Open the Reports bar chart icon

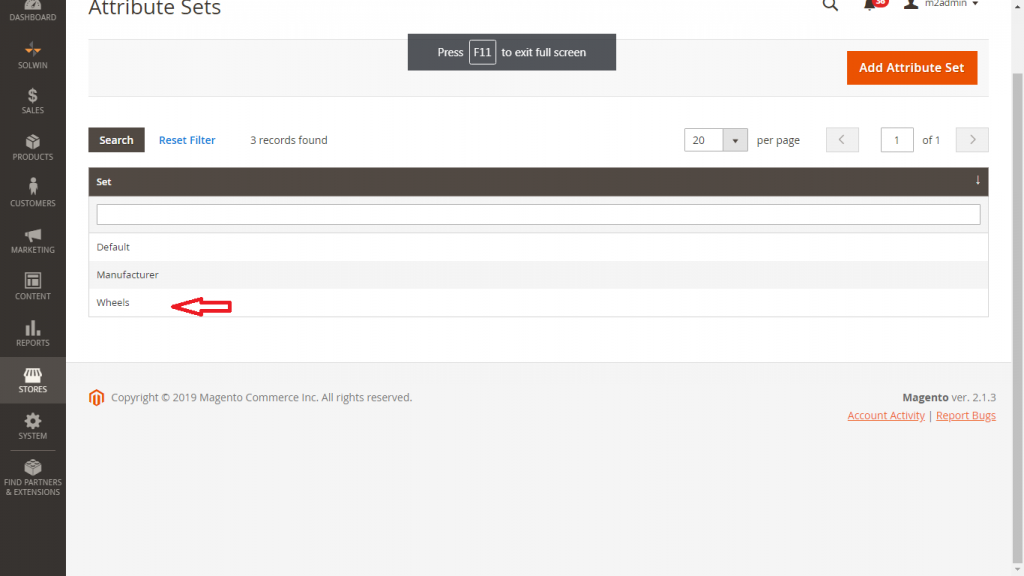32,328
